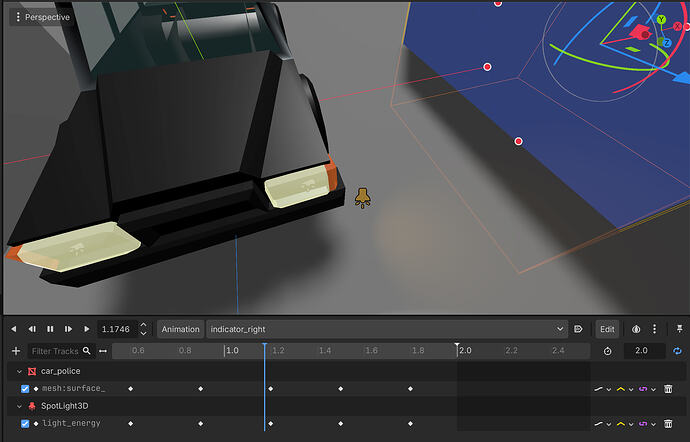Disable the mesh:surface_ track checkbox
The width and height of the screenshot is (690, 442).
click(25, 389)
